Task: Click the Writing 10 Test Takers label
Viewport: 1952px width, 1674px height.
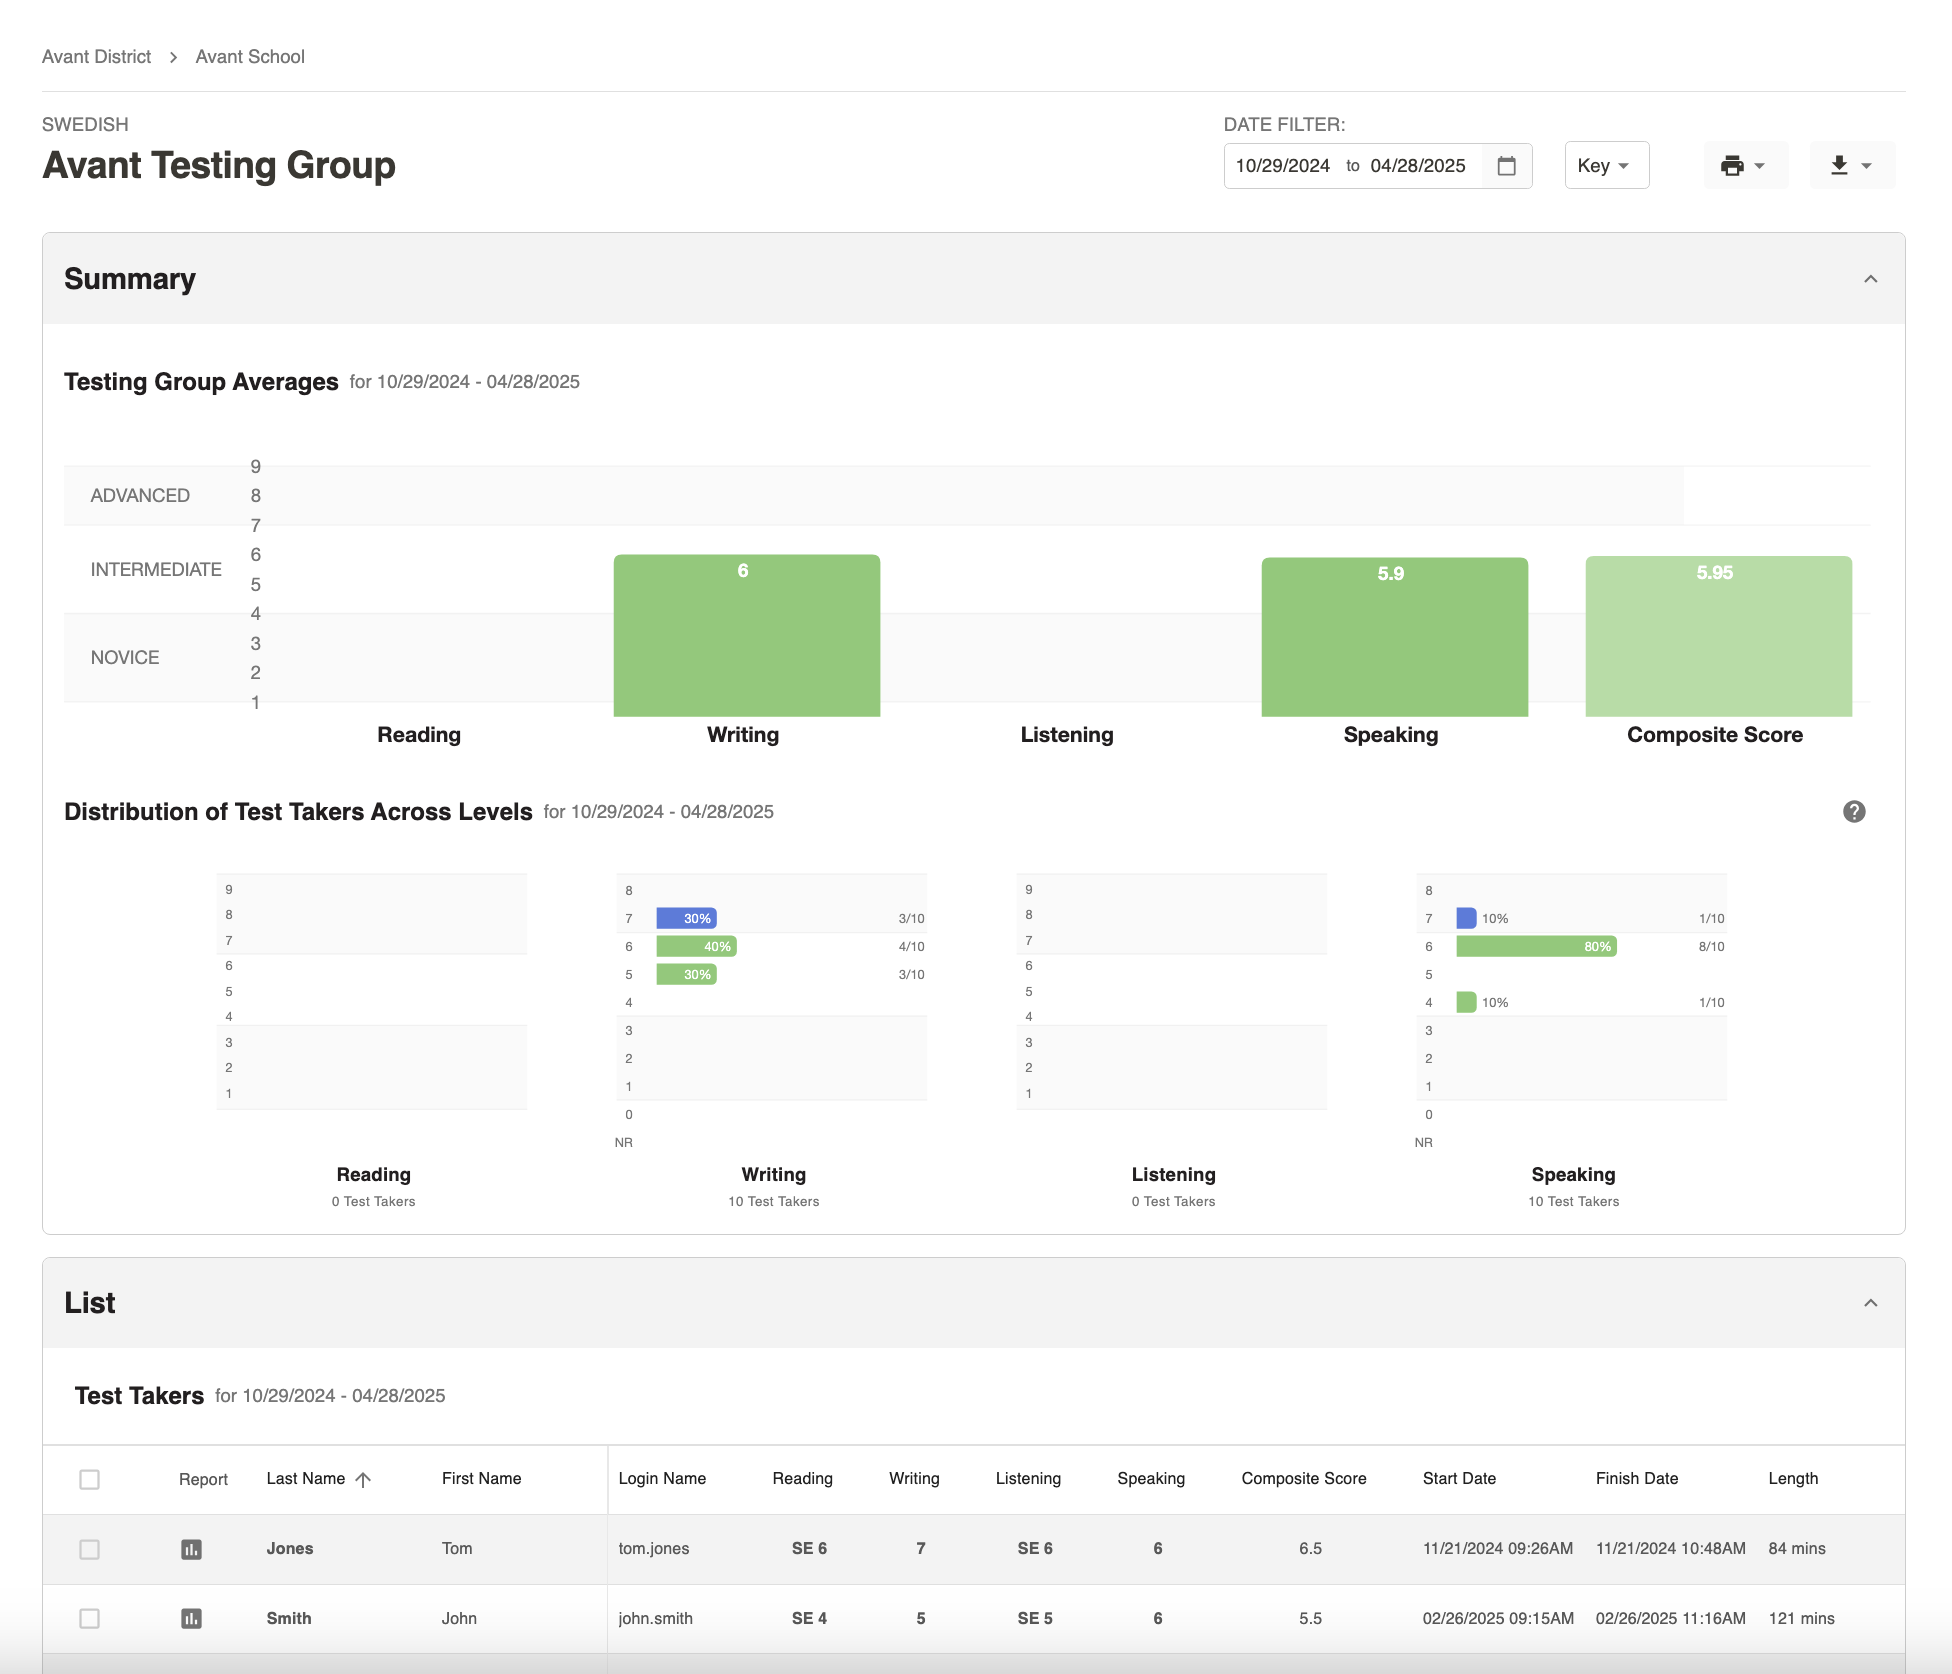Action: coord(773,1202)
